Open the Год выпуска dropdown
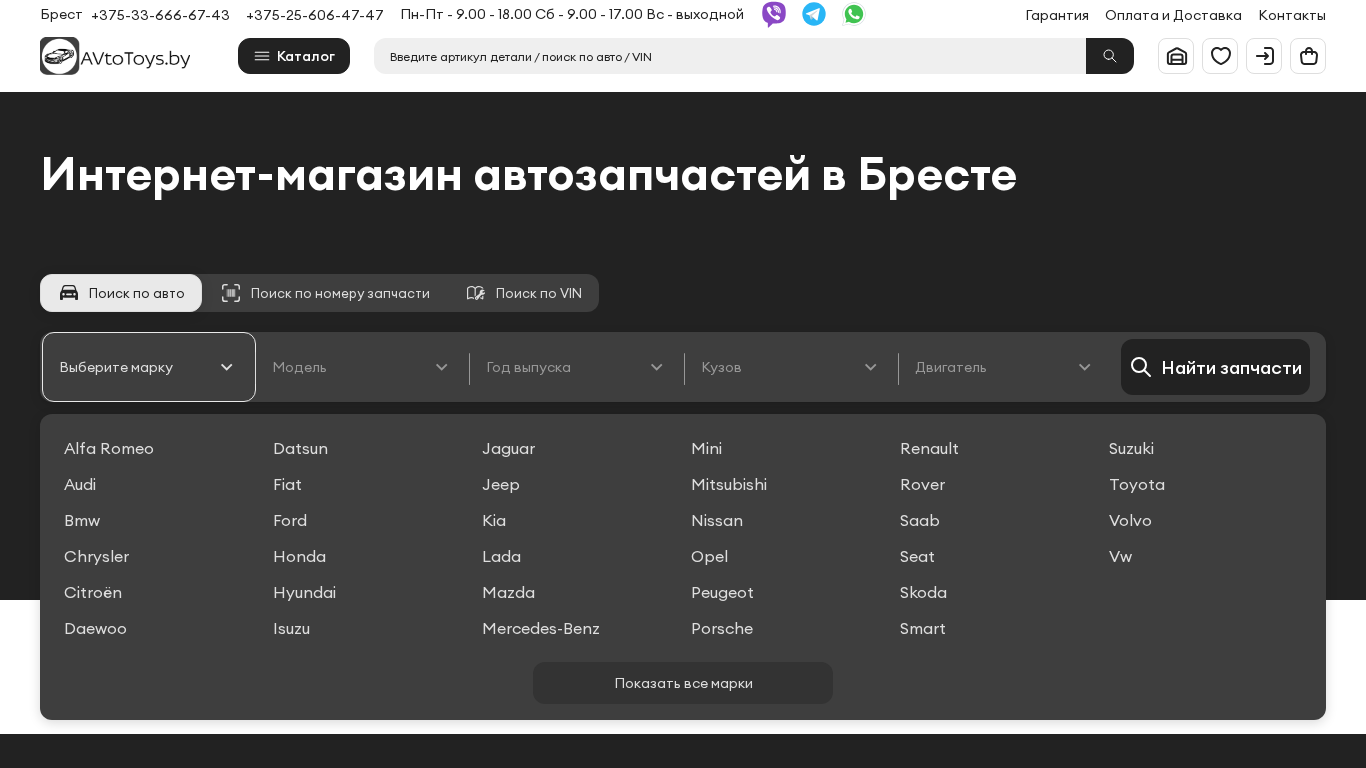The width and height of the screenshot is (1366, 768). click(576, 367)
